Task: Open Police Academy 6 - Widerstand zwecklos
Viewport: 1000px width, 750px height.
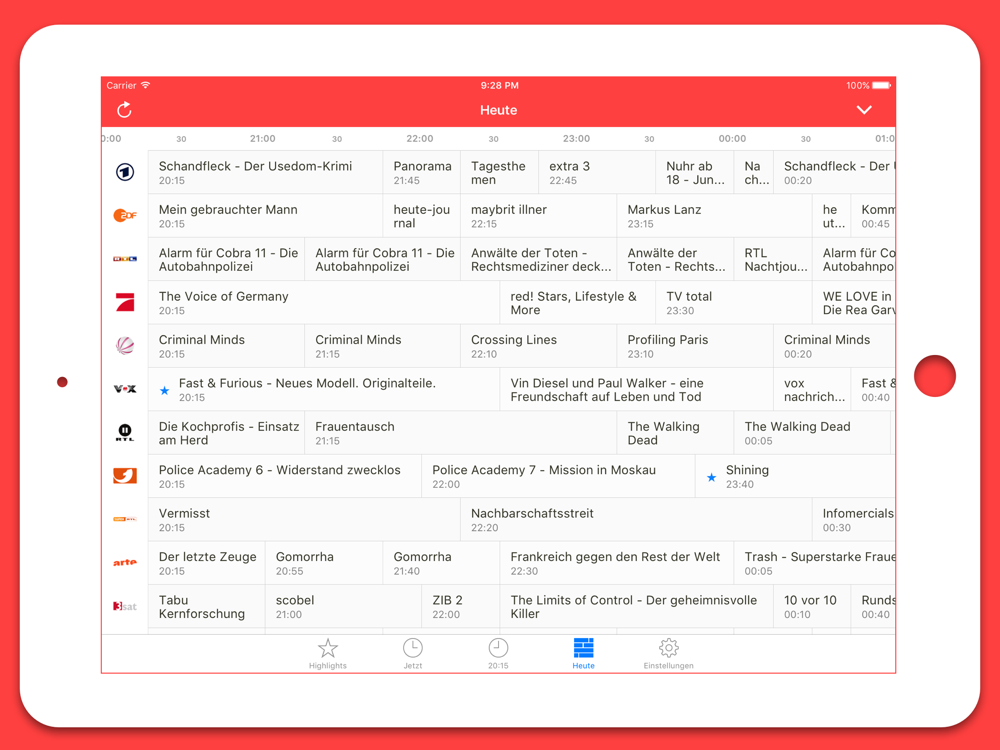Action: point(284,476)
